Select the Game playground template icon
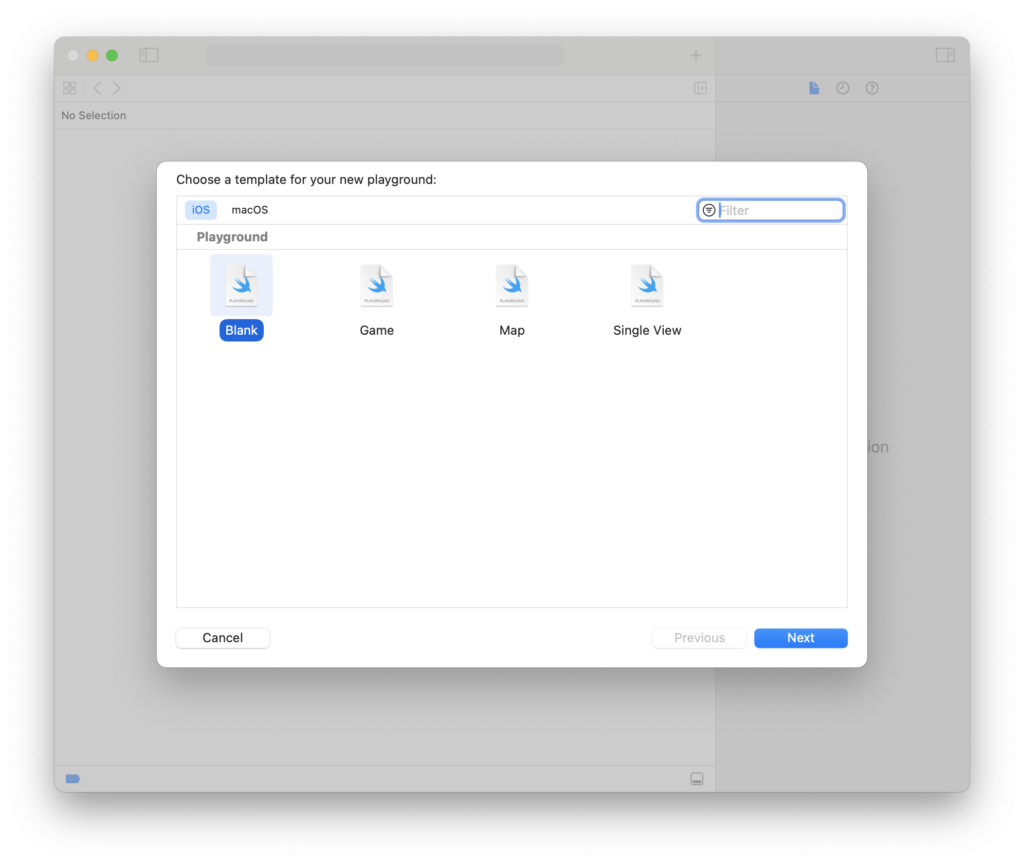Viewport: 1024px width, 864px height. [377, 285]
